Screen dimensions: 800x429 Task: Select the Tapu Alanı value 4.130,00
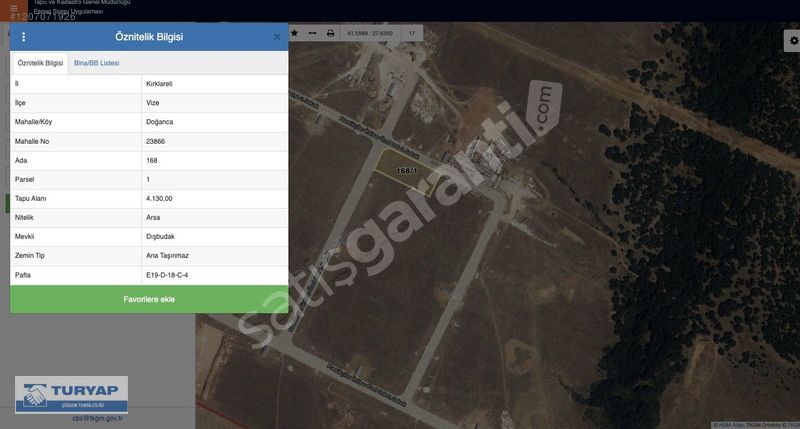tap(159, 198)
